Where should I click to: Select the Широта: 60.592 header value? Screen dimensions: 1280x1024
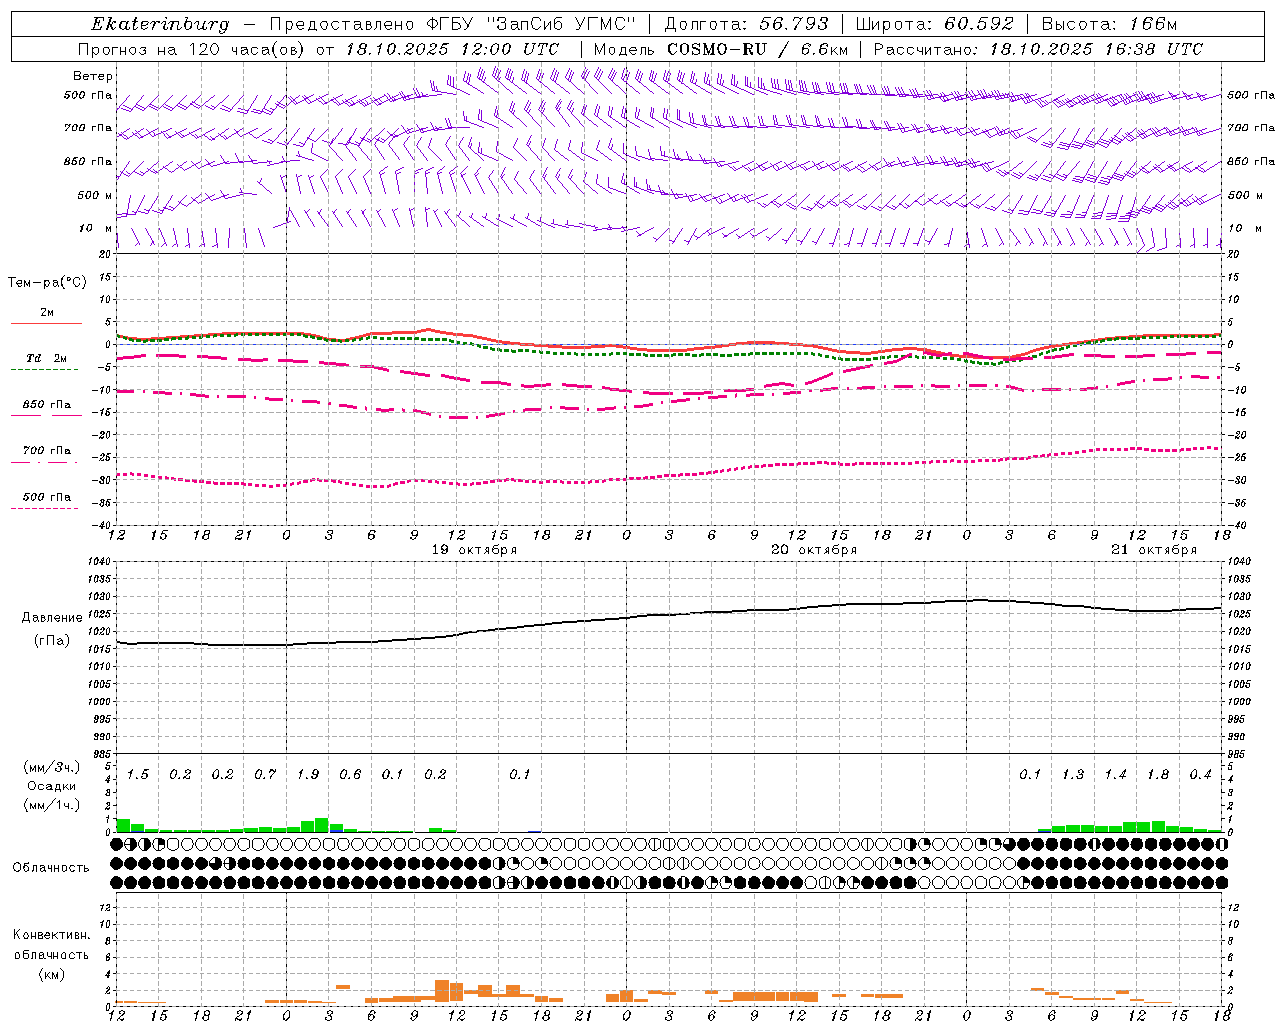tap(935, 24)
